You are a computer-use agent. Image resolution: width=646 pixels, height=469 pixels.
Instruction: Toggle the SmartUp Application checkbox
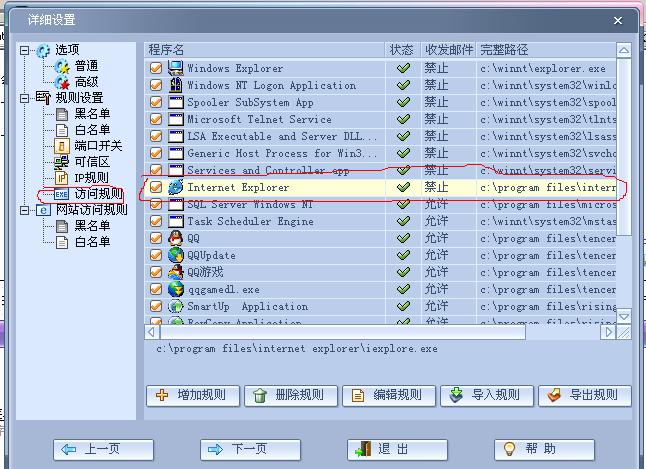156,306
